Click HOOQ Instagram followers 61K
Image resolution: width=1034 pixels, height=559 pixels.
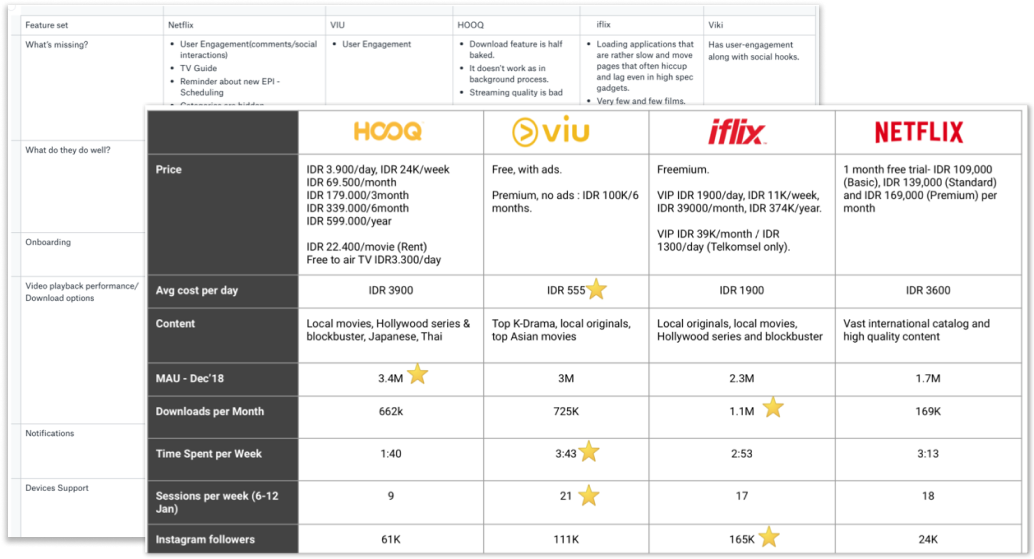pos(390,539)
